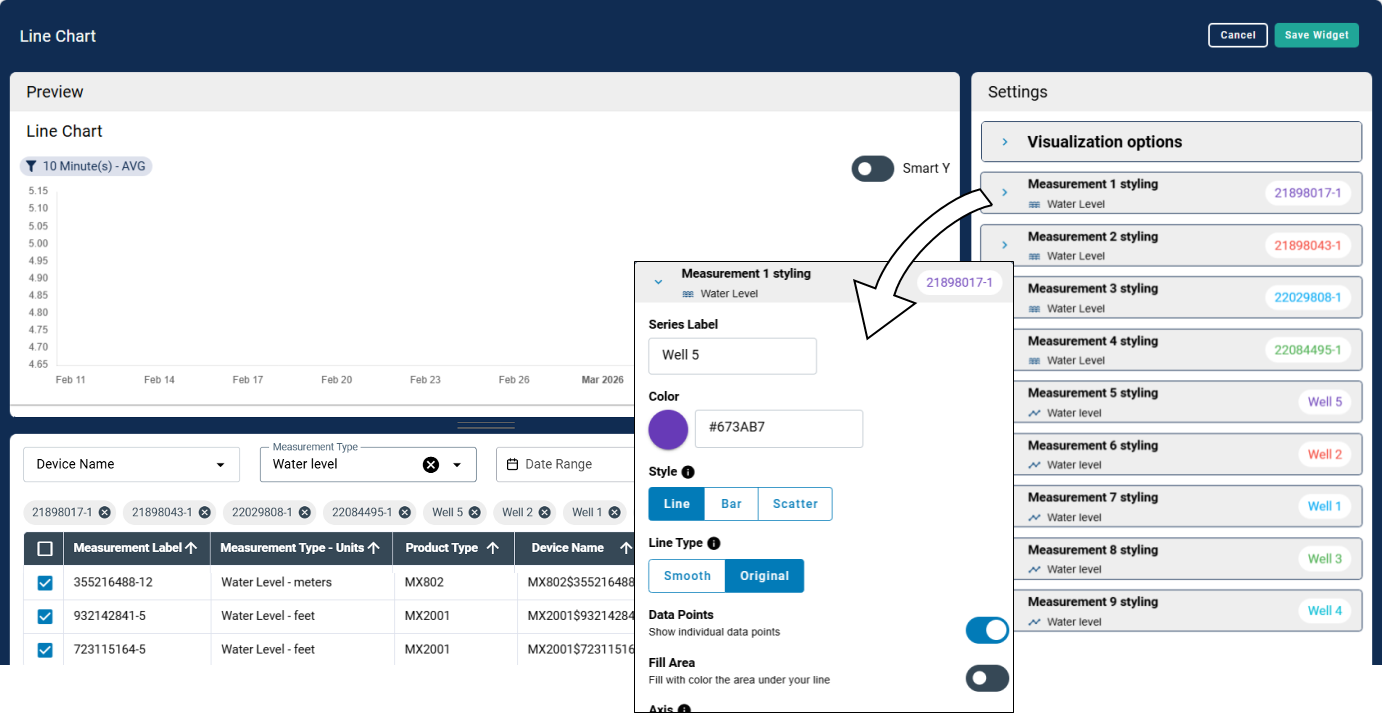The image size is (1383, 723).
Task: Expand Measurement 2 styling panel
Action: 1005,245
